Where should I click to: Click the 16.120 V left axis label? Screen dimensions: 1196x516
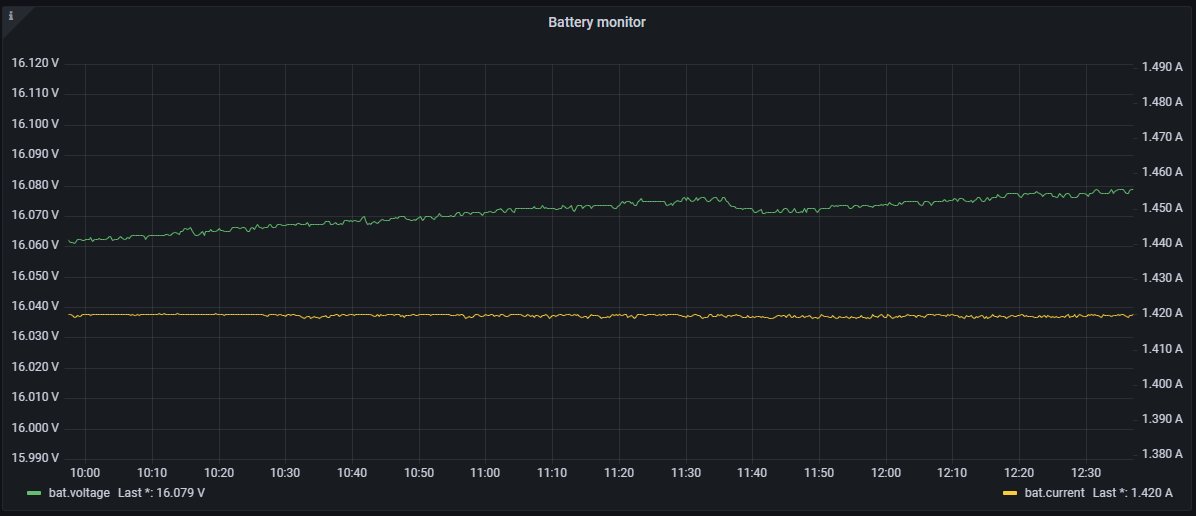[x=35, y=63]
